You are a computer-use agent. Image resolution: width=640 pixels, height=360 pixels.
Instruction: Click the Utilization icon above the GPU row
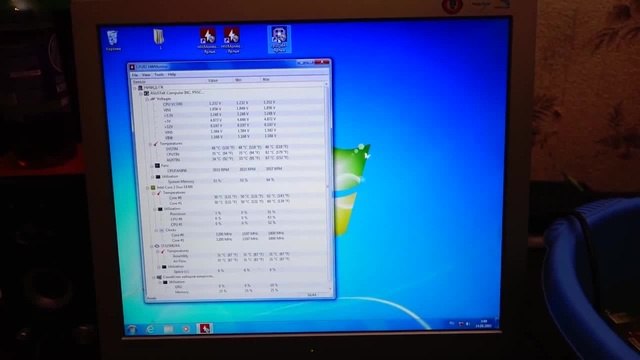166,282
